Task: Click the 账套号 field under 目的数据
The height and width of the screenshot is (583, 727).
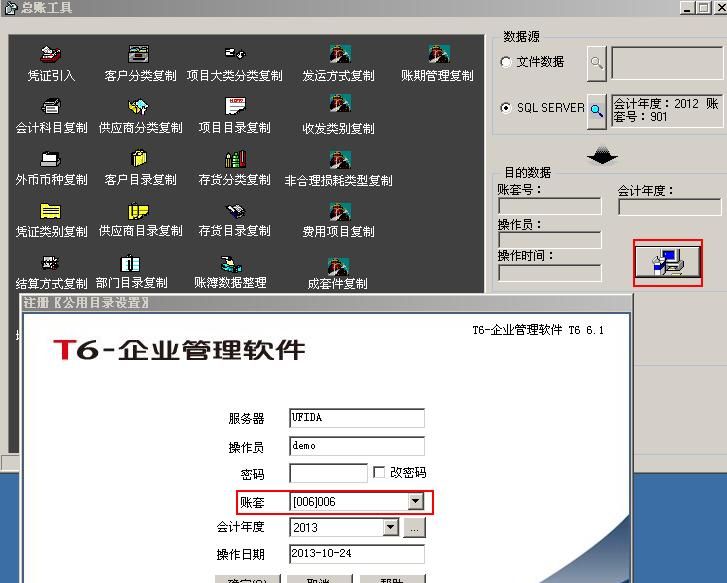Action: tap(549, 206)
